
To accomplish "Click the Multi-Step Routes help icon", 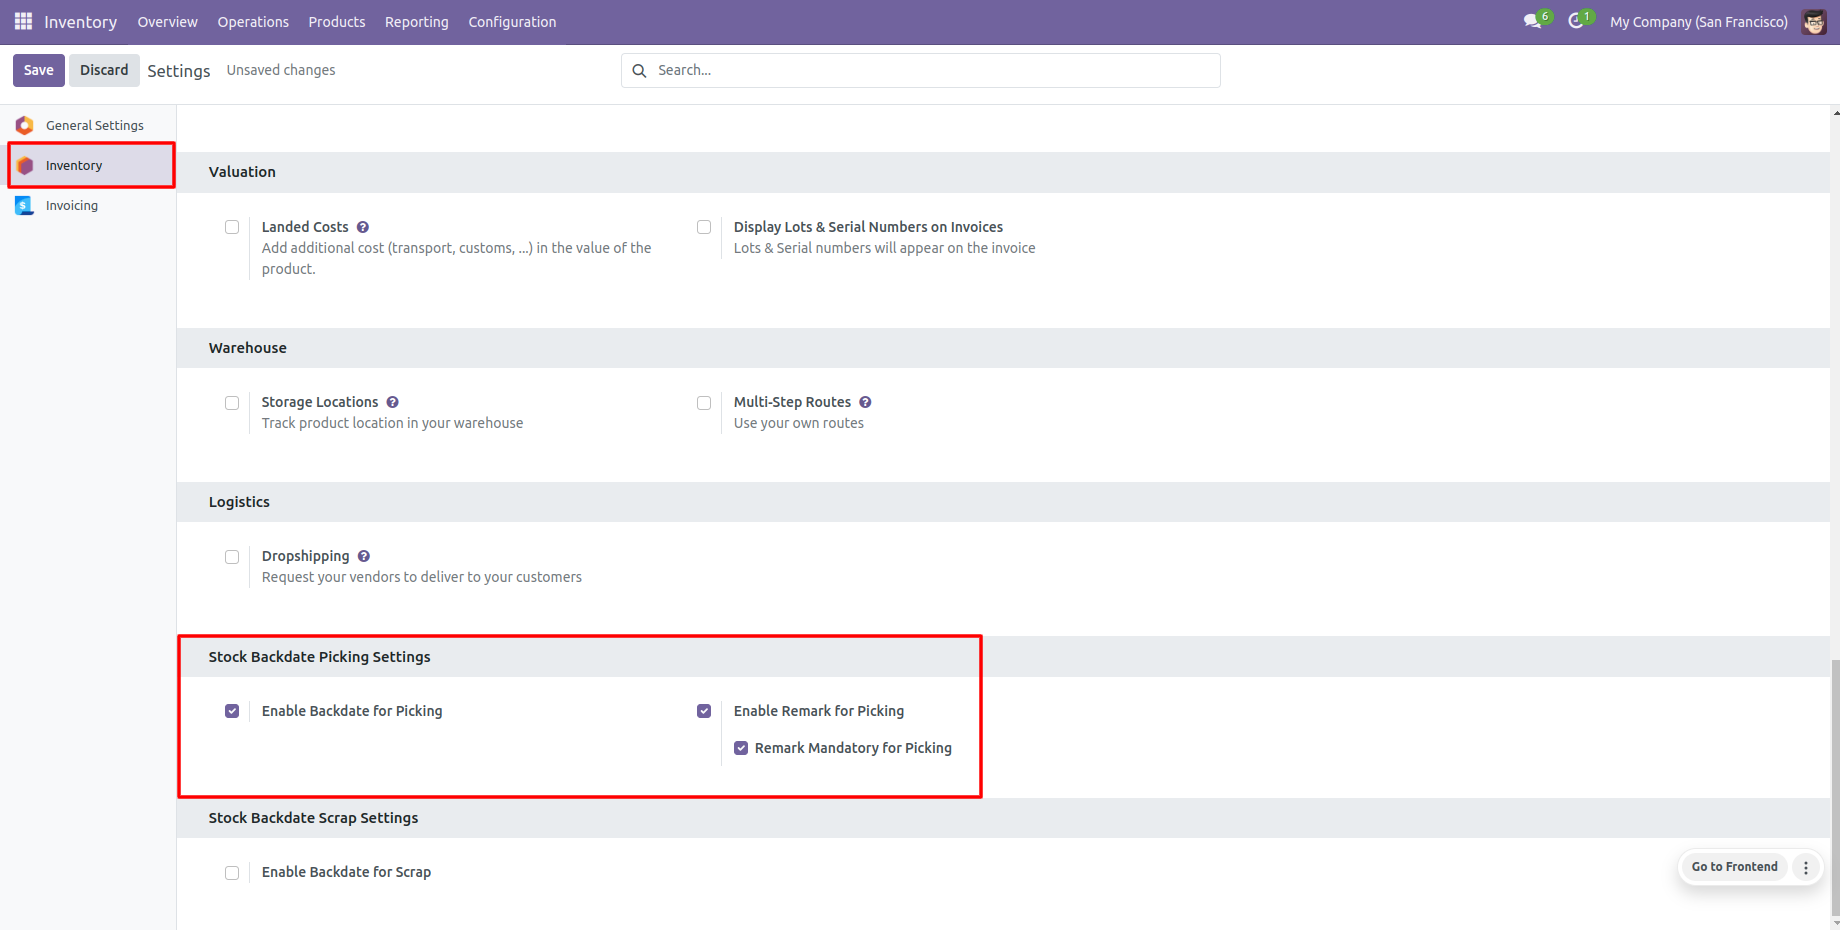I will pyautogui.click(x=866, y=402).
